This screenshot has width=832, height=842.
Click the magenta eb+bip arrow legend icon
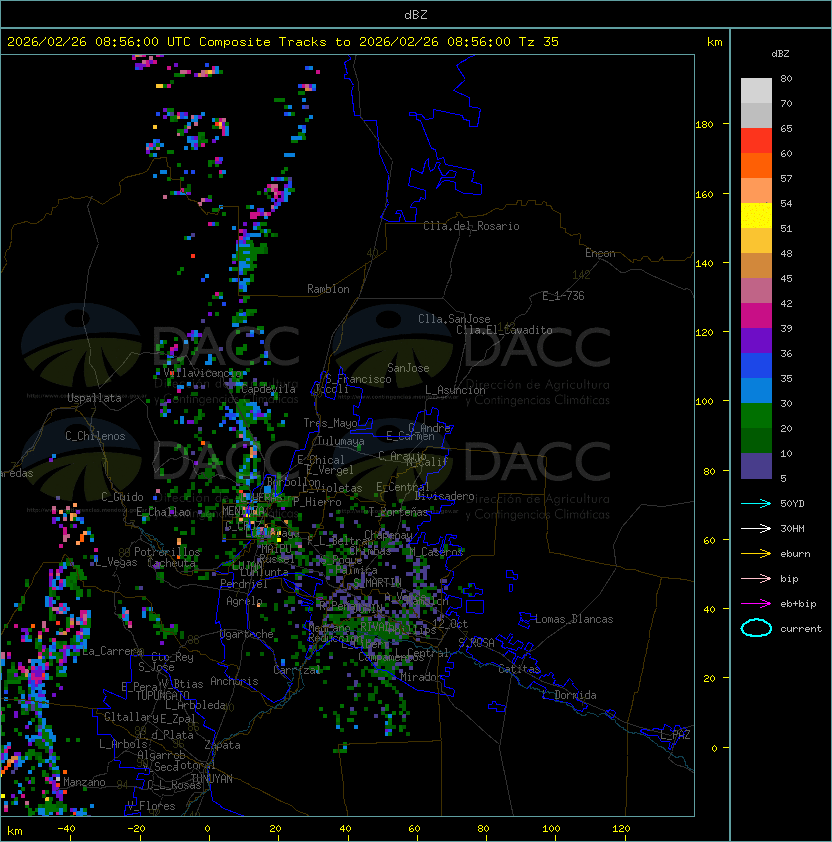[756, 604]
